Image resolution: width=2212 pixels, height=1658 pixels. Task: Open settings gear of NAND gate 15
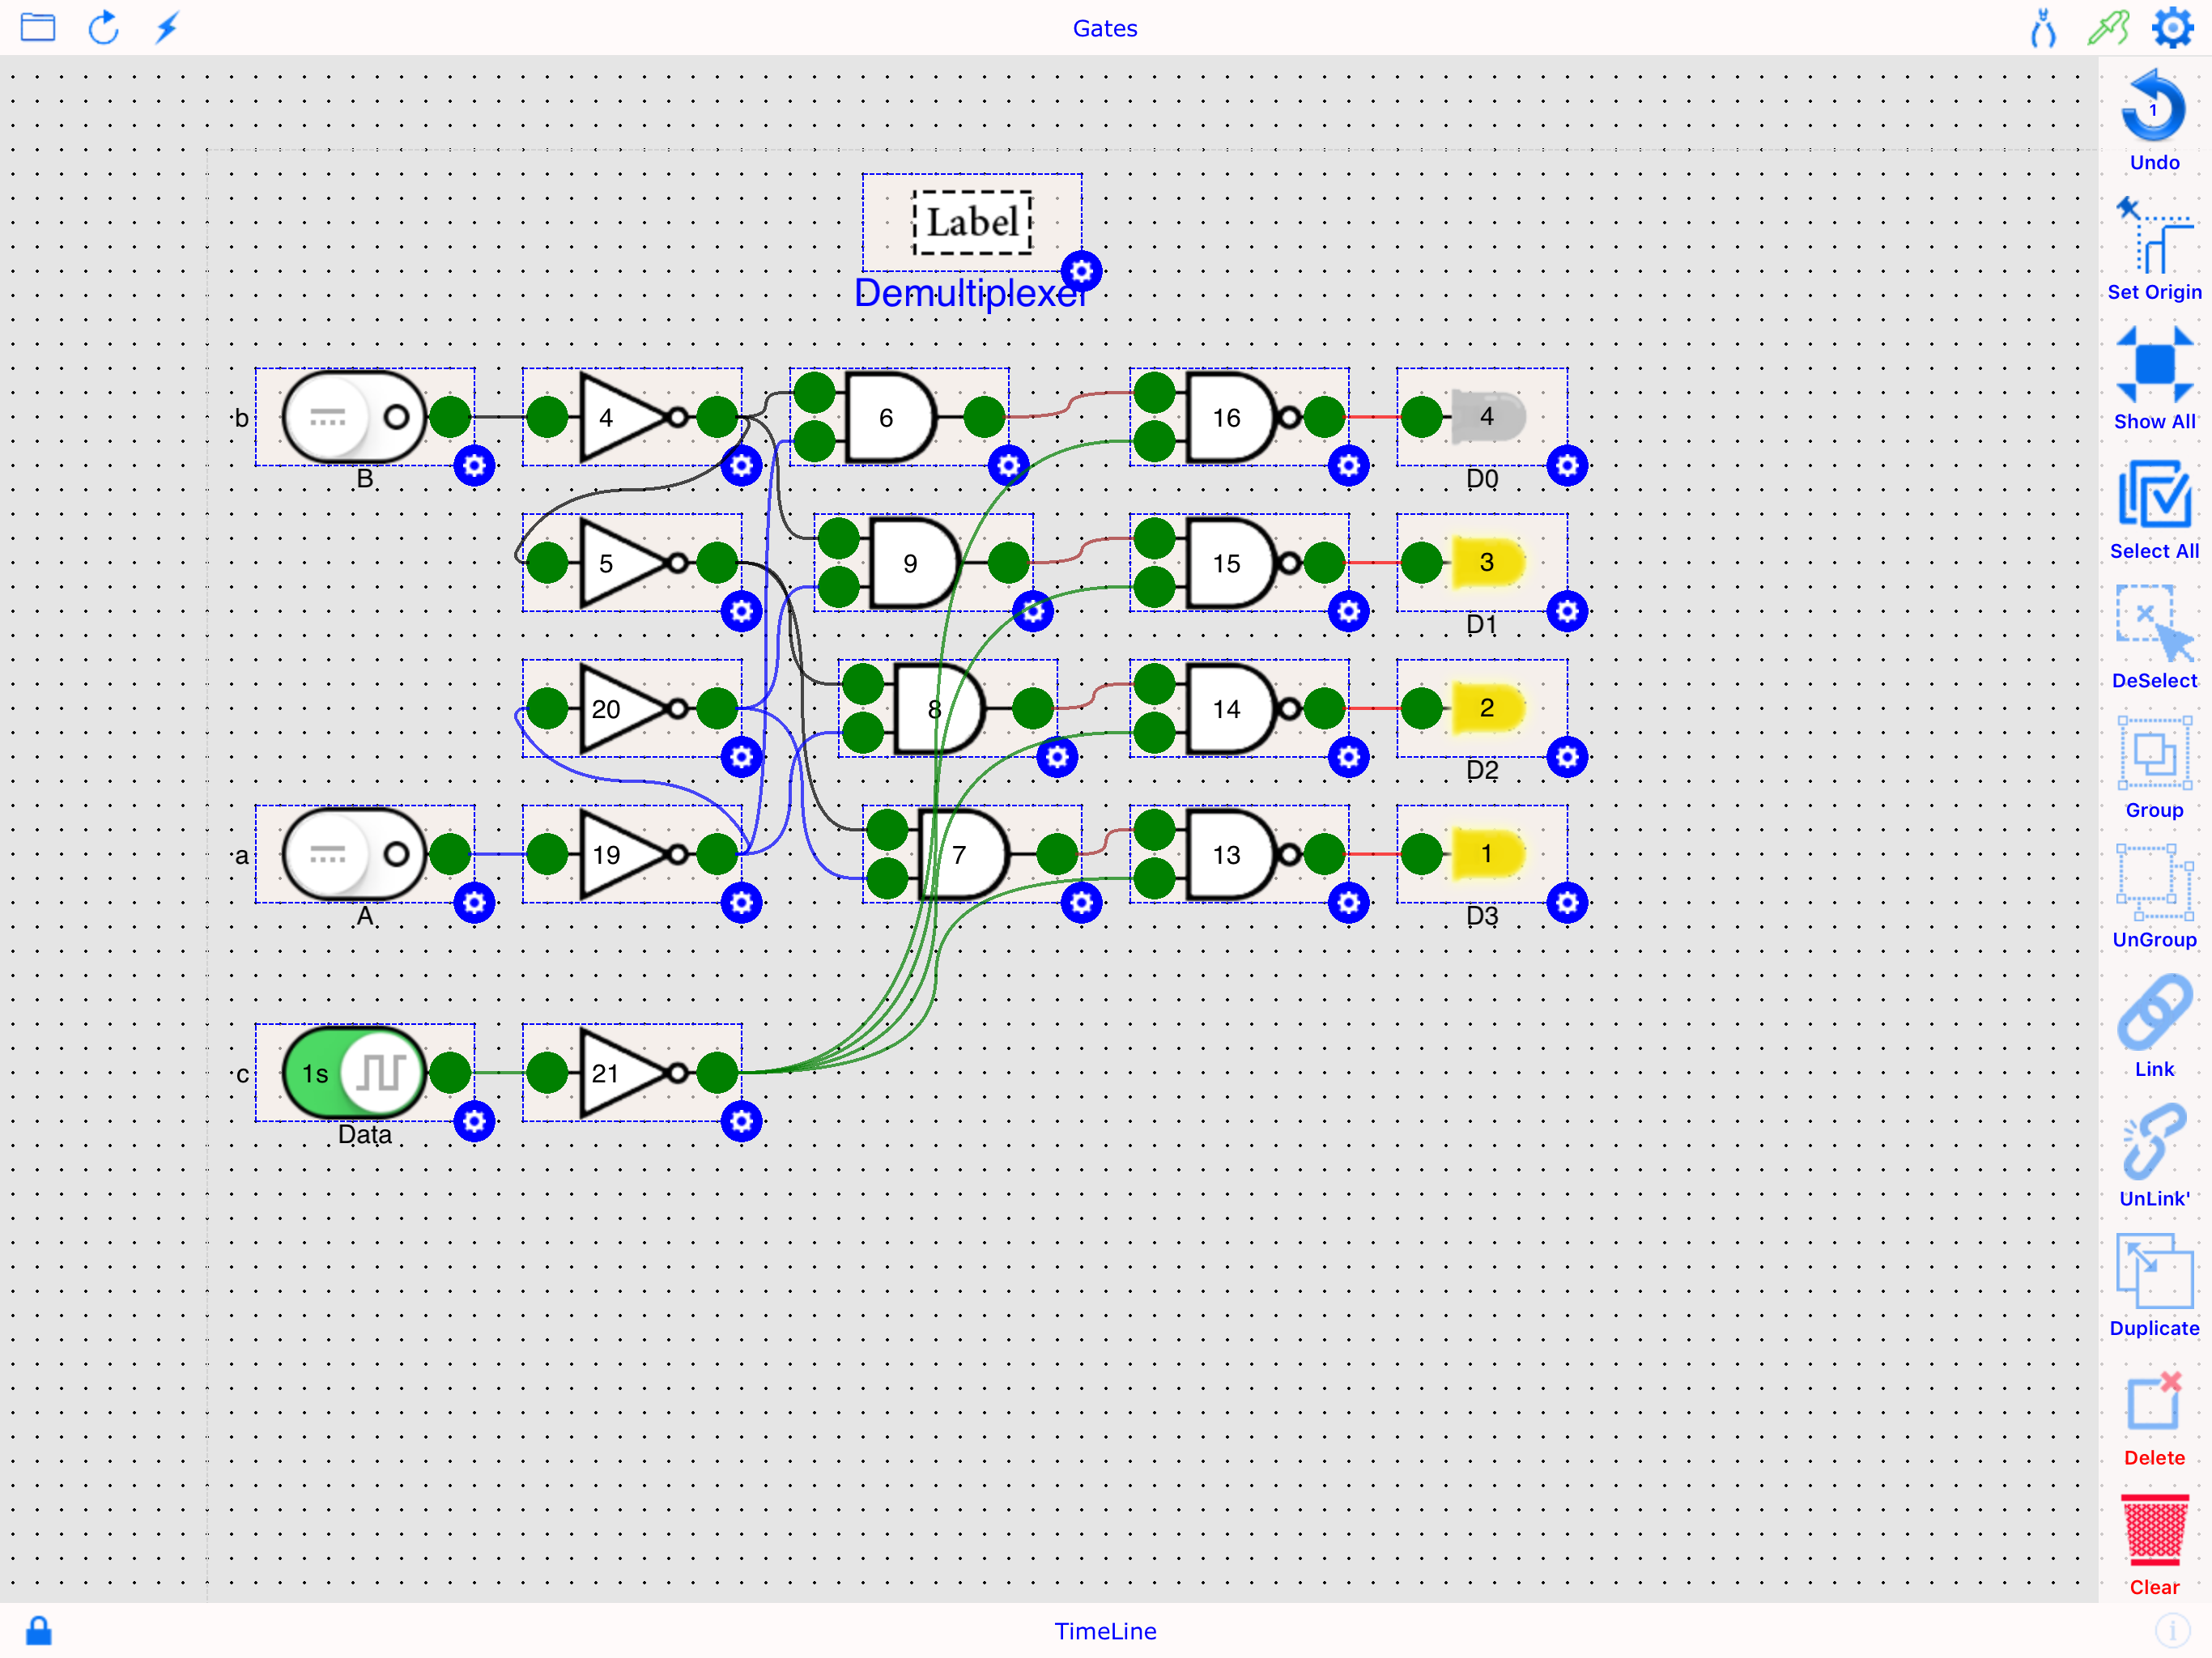[1348, 612]
